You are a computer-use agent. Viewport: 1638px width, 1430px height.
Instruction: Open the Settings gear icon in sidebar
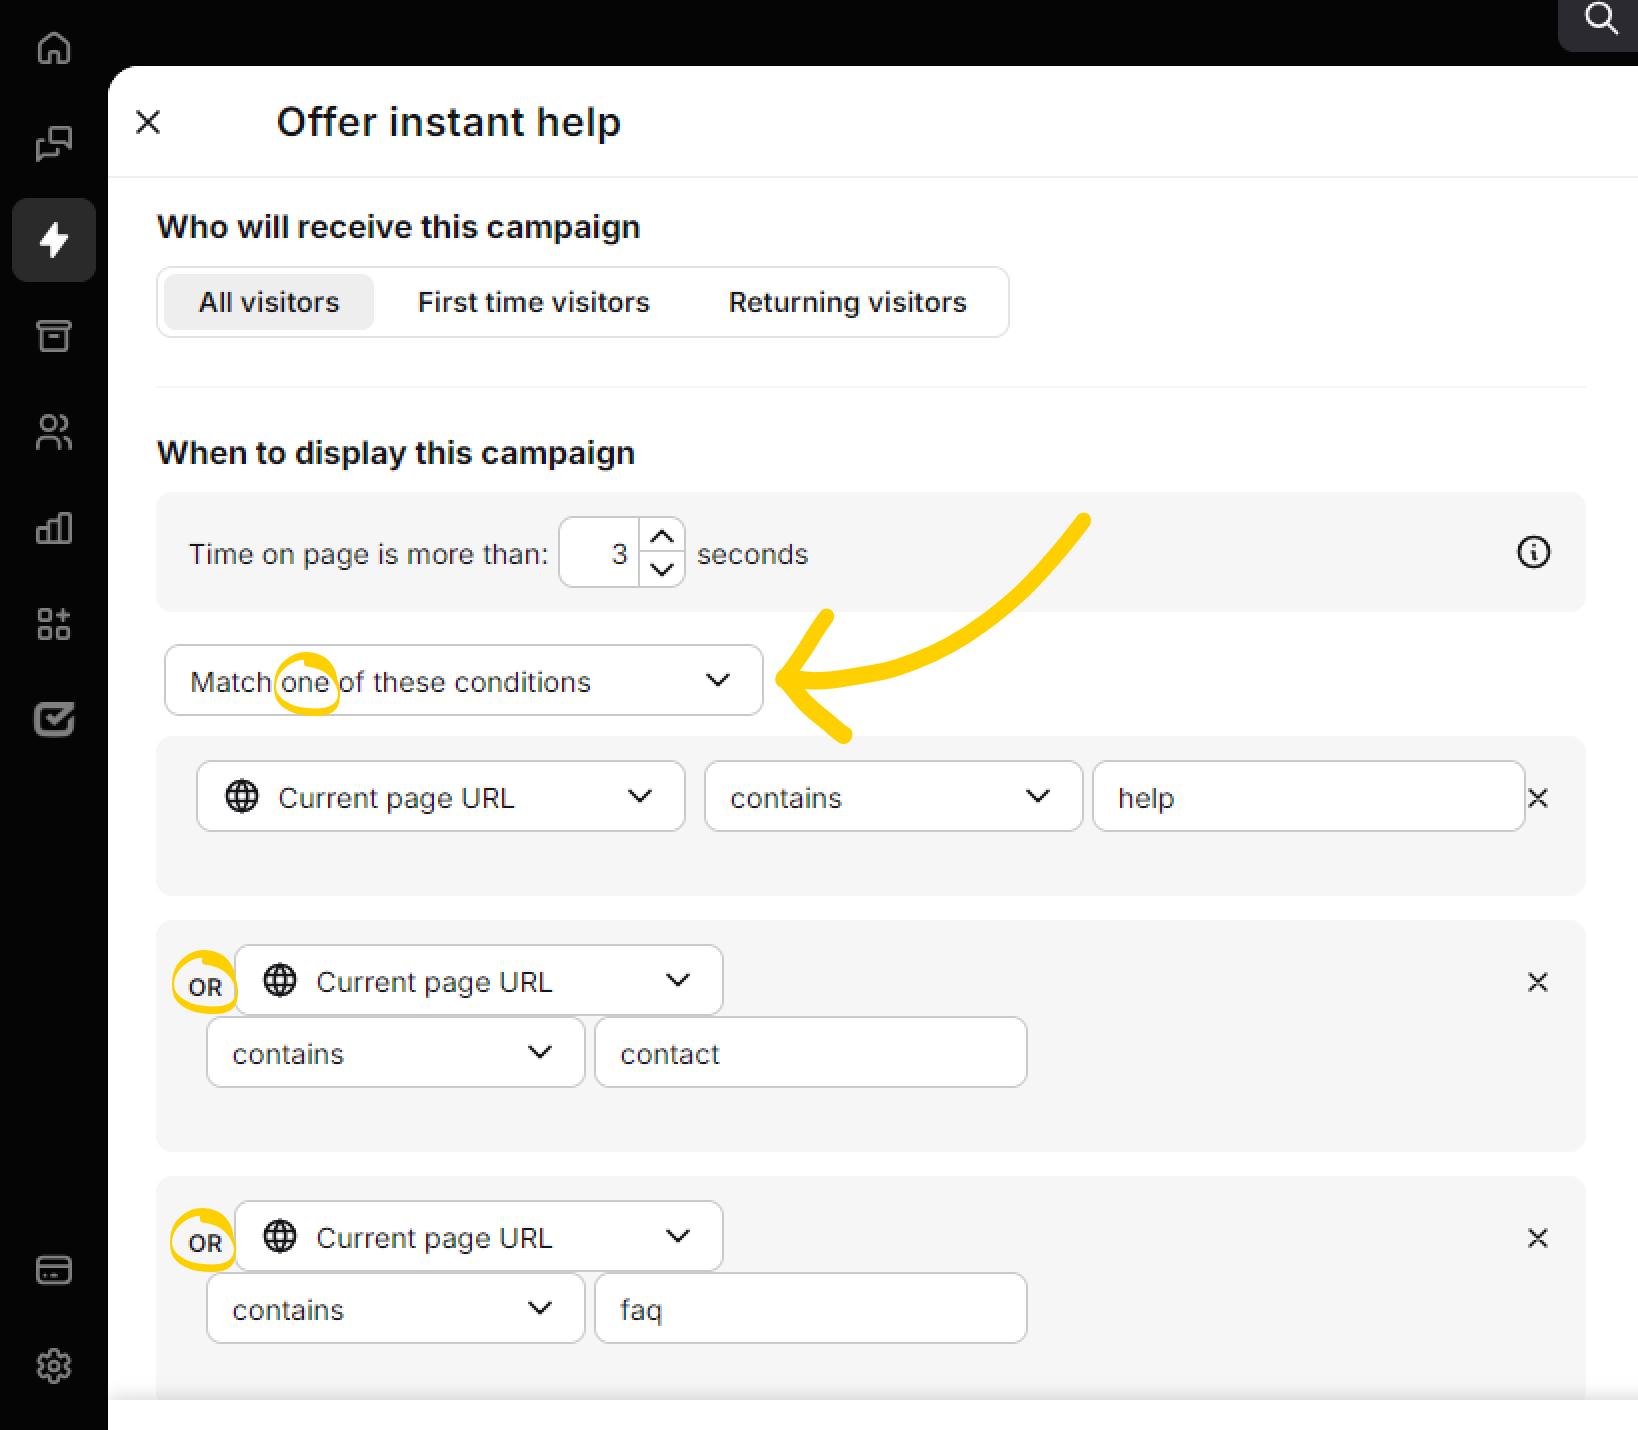coord(54,1366)
